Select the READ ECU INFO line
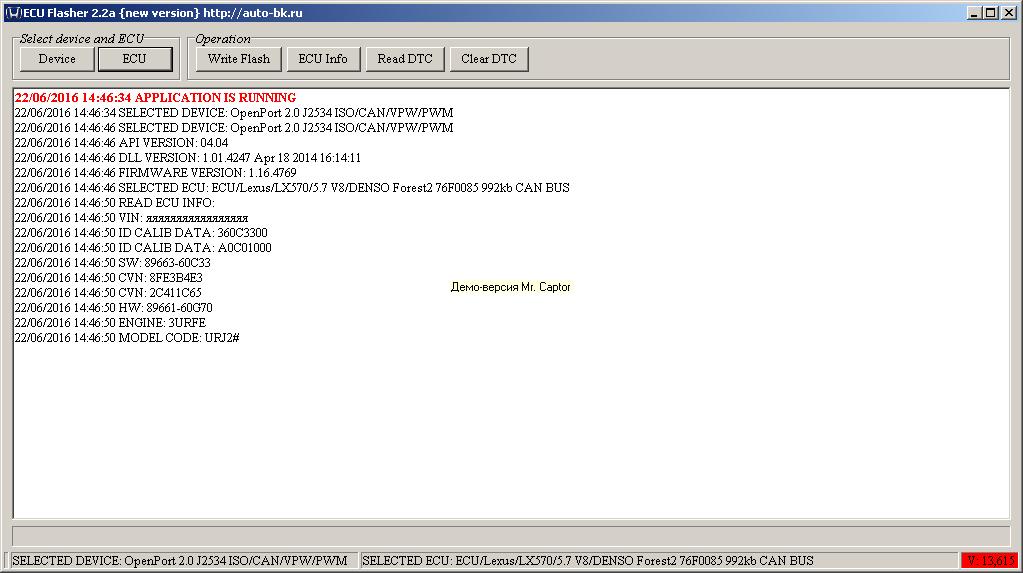This screenshot has height=573, width=1023. [115, 203]
